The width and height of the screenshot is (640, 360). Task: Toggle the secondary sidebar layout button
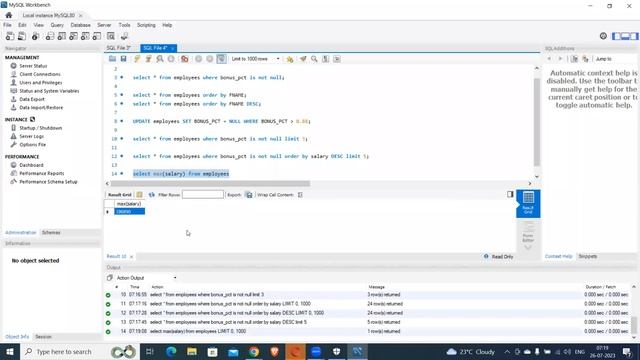click(634, 36)
